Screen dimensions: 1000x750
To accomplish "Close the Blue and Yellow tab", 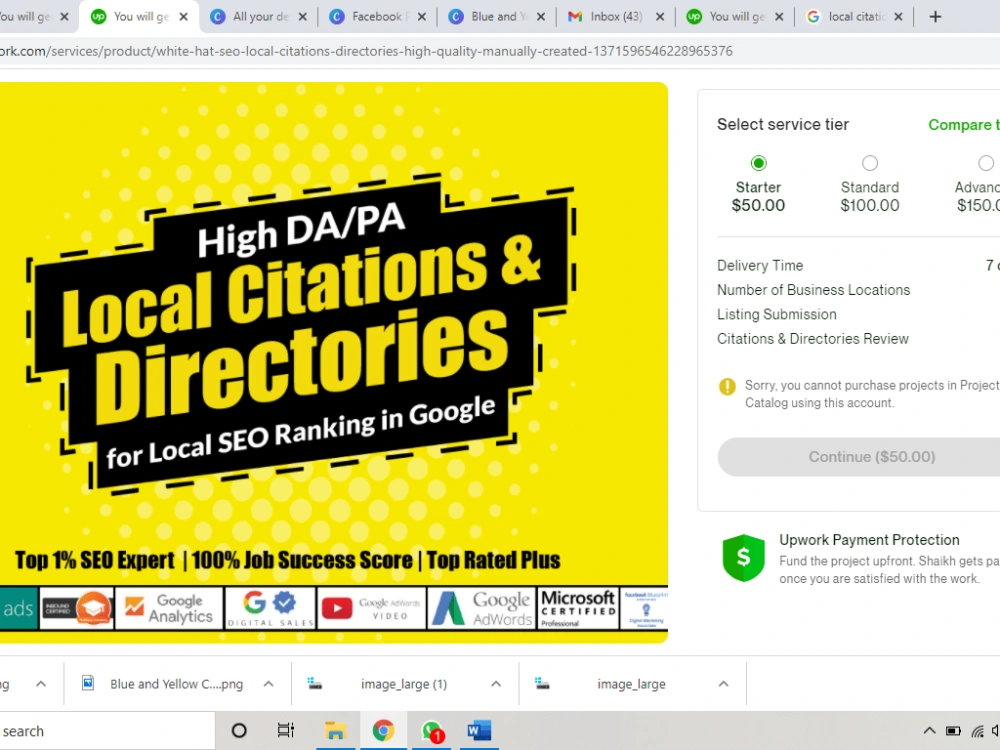I will [541, 17].
